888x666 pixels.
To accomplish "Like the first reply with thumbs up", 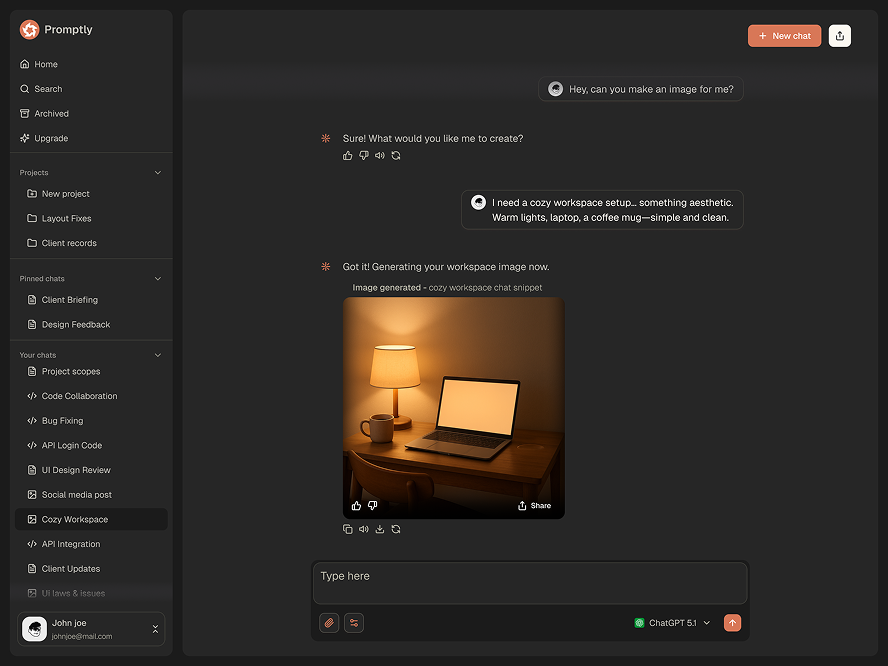I will tap(348, 156).
